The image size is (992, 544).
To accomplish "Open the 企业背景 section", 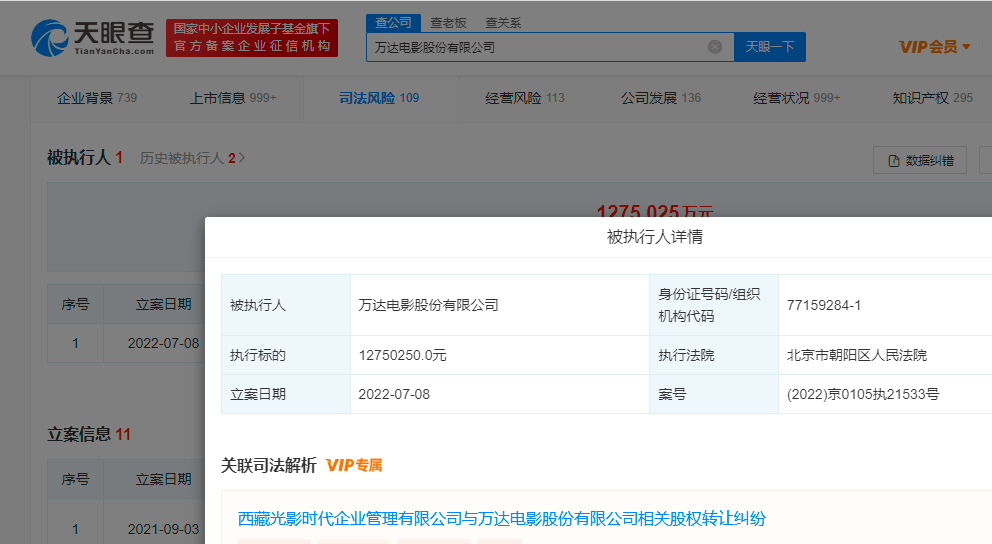I will point(96,98).
